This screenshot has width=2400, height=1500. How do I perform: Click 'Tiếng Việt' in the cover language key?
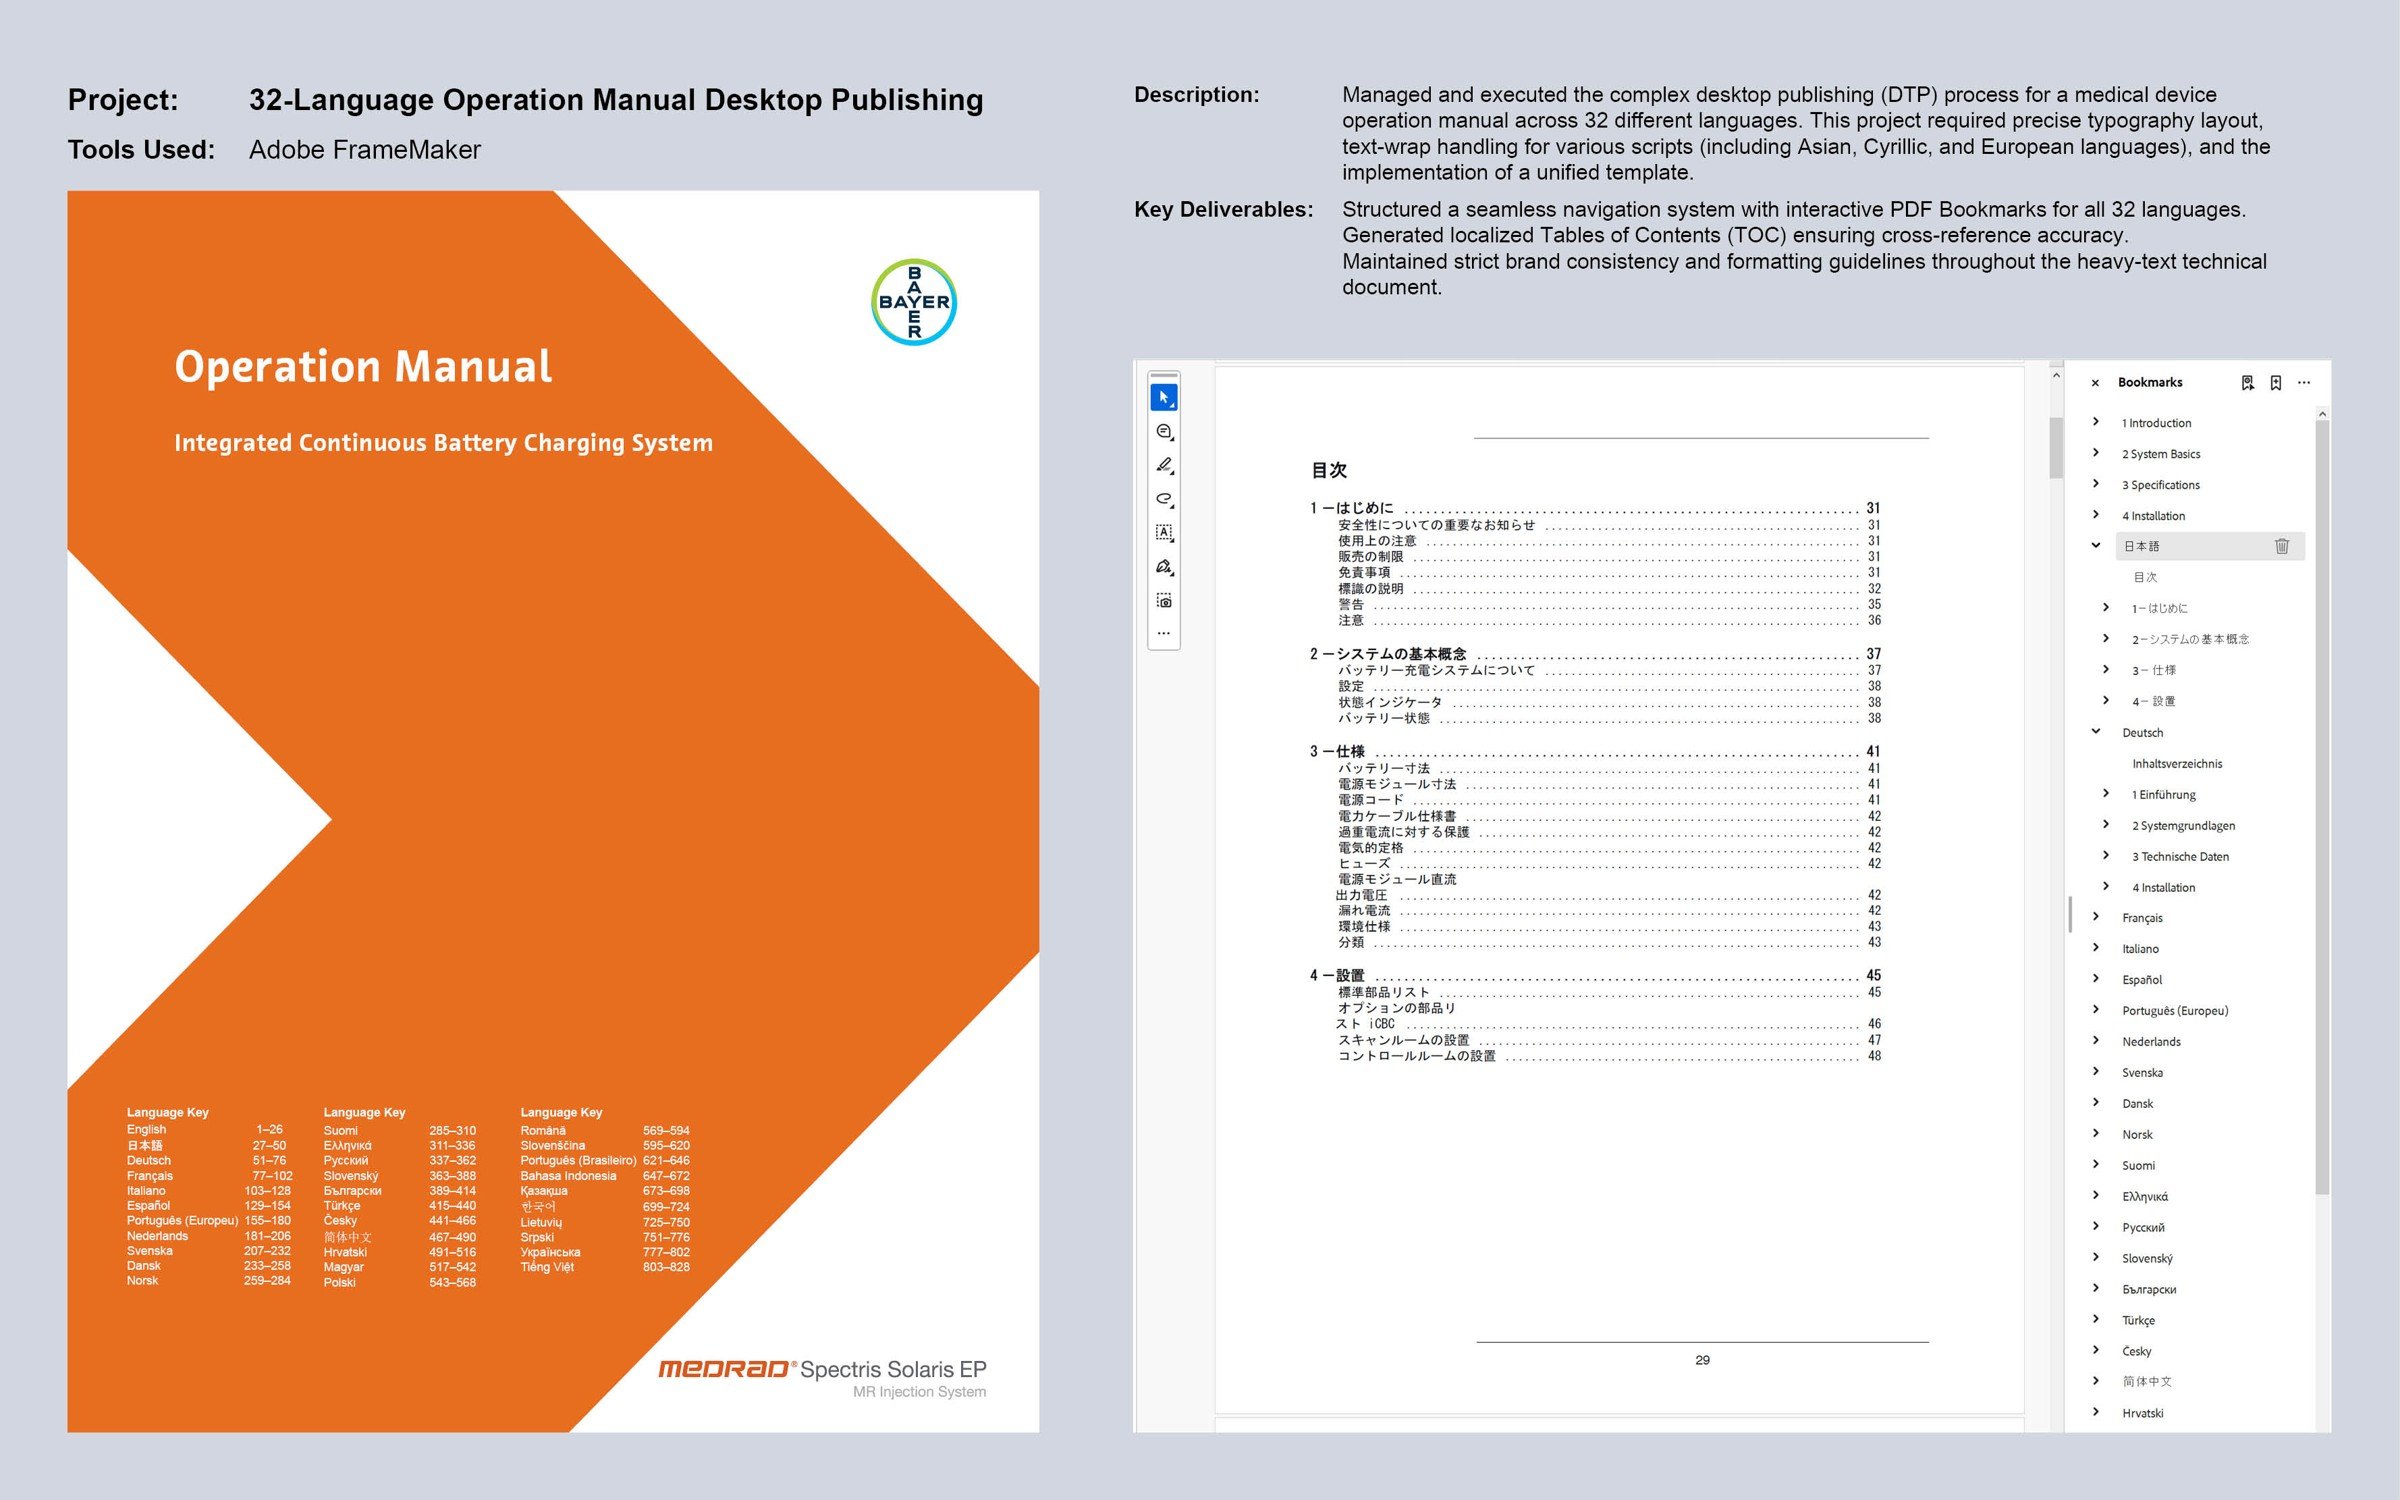pos(547,1267)
